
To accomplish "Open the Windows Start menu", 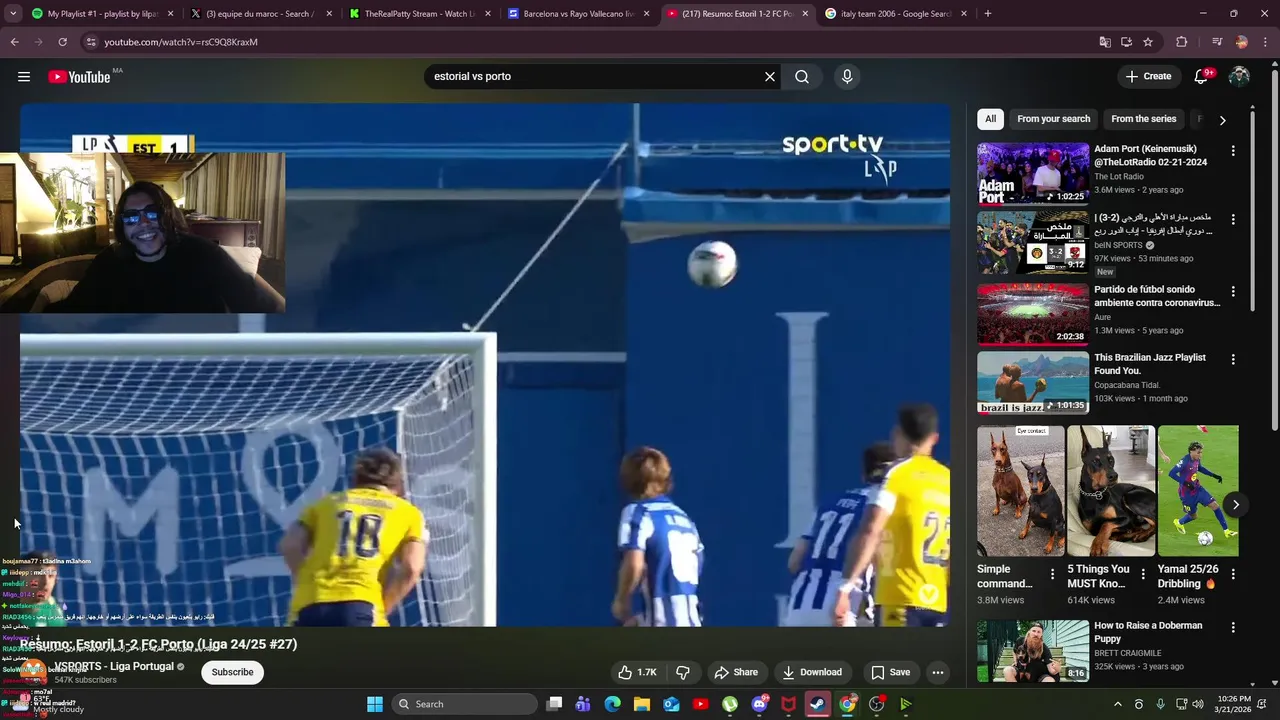I will point(375,704).
